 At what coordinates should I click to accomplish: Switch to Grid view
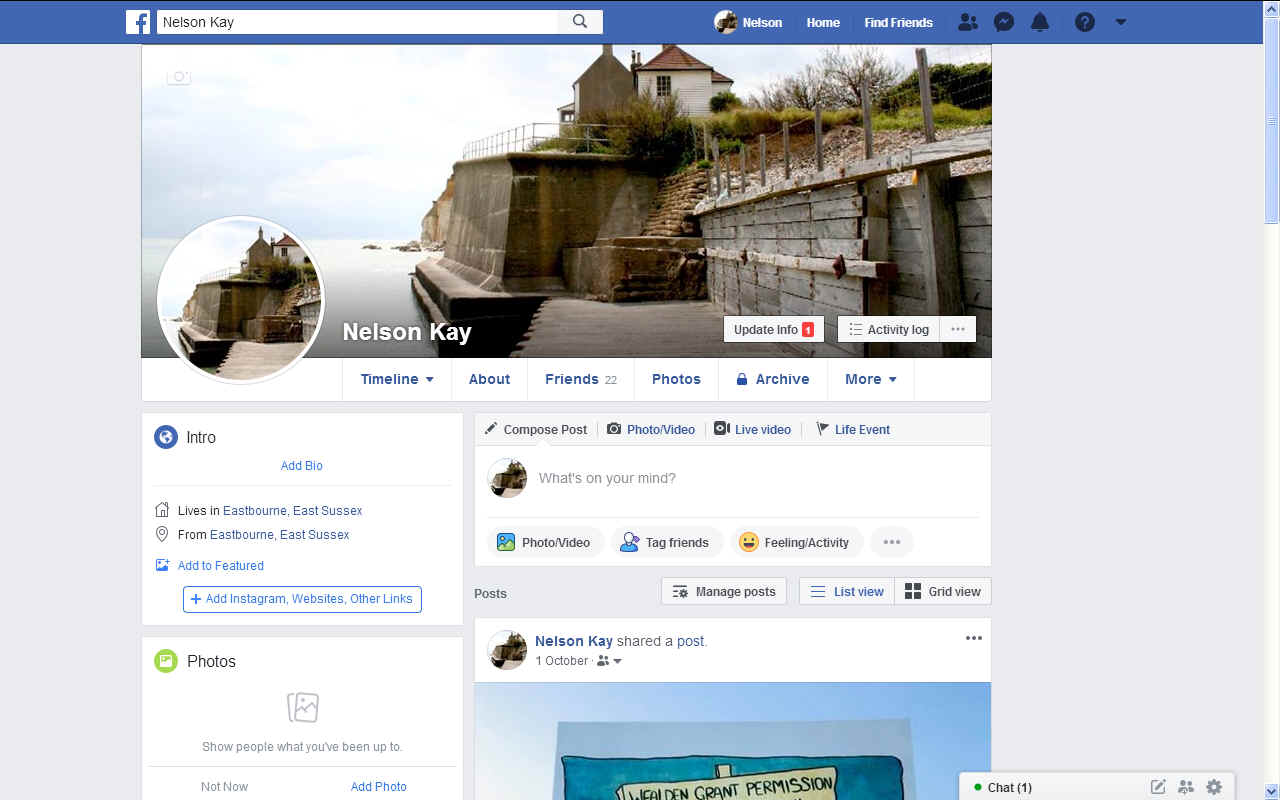click(x=943, y=591)
